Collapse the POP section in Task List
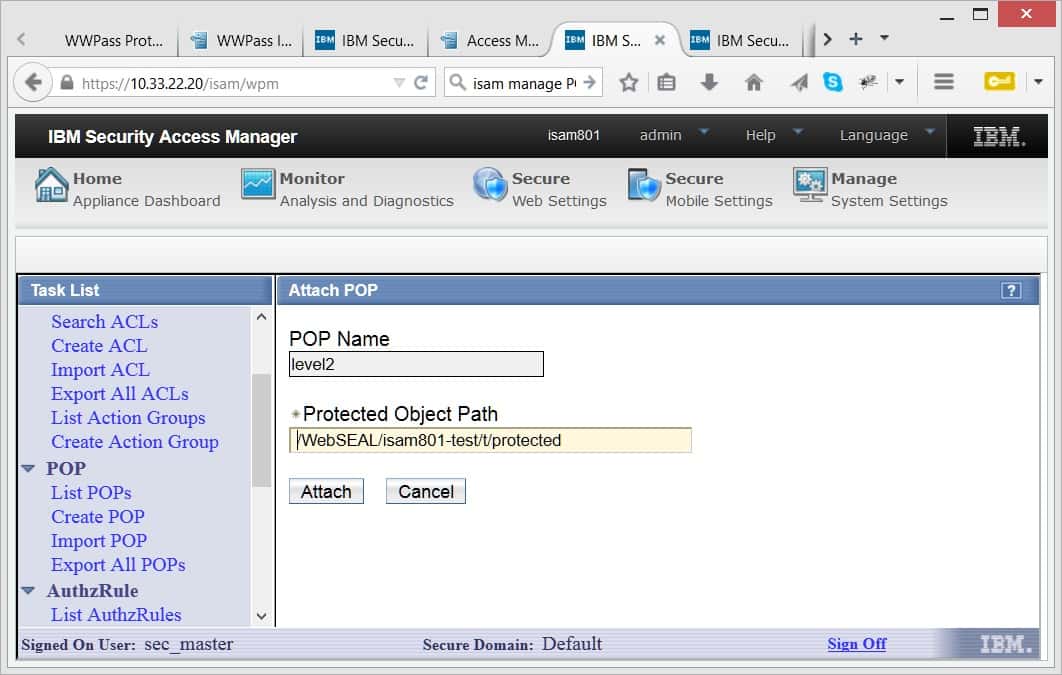 click(x=28, y=468)
